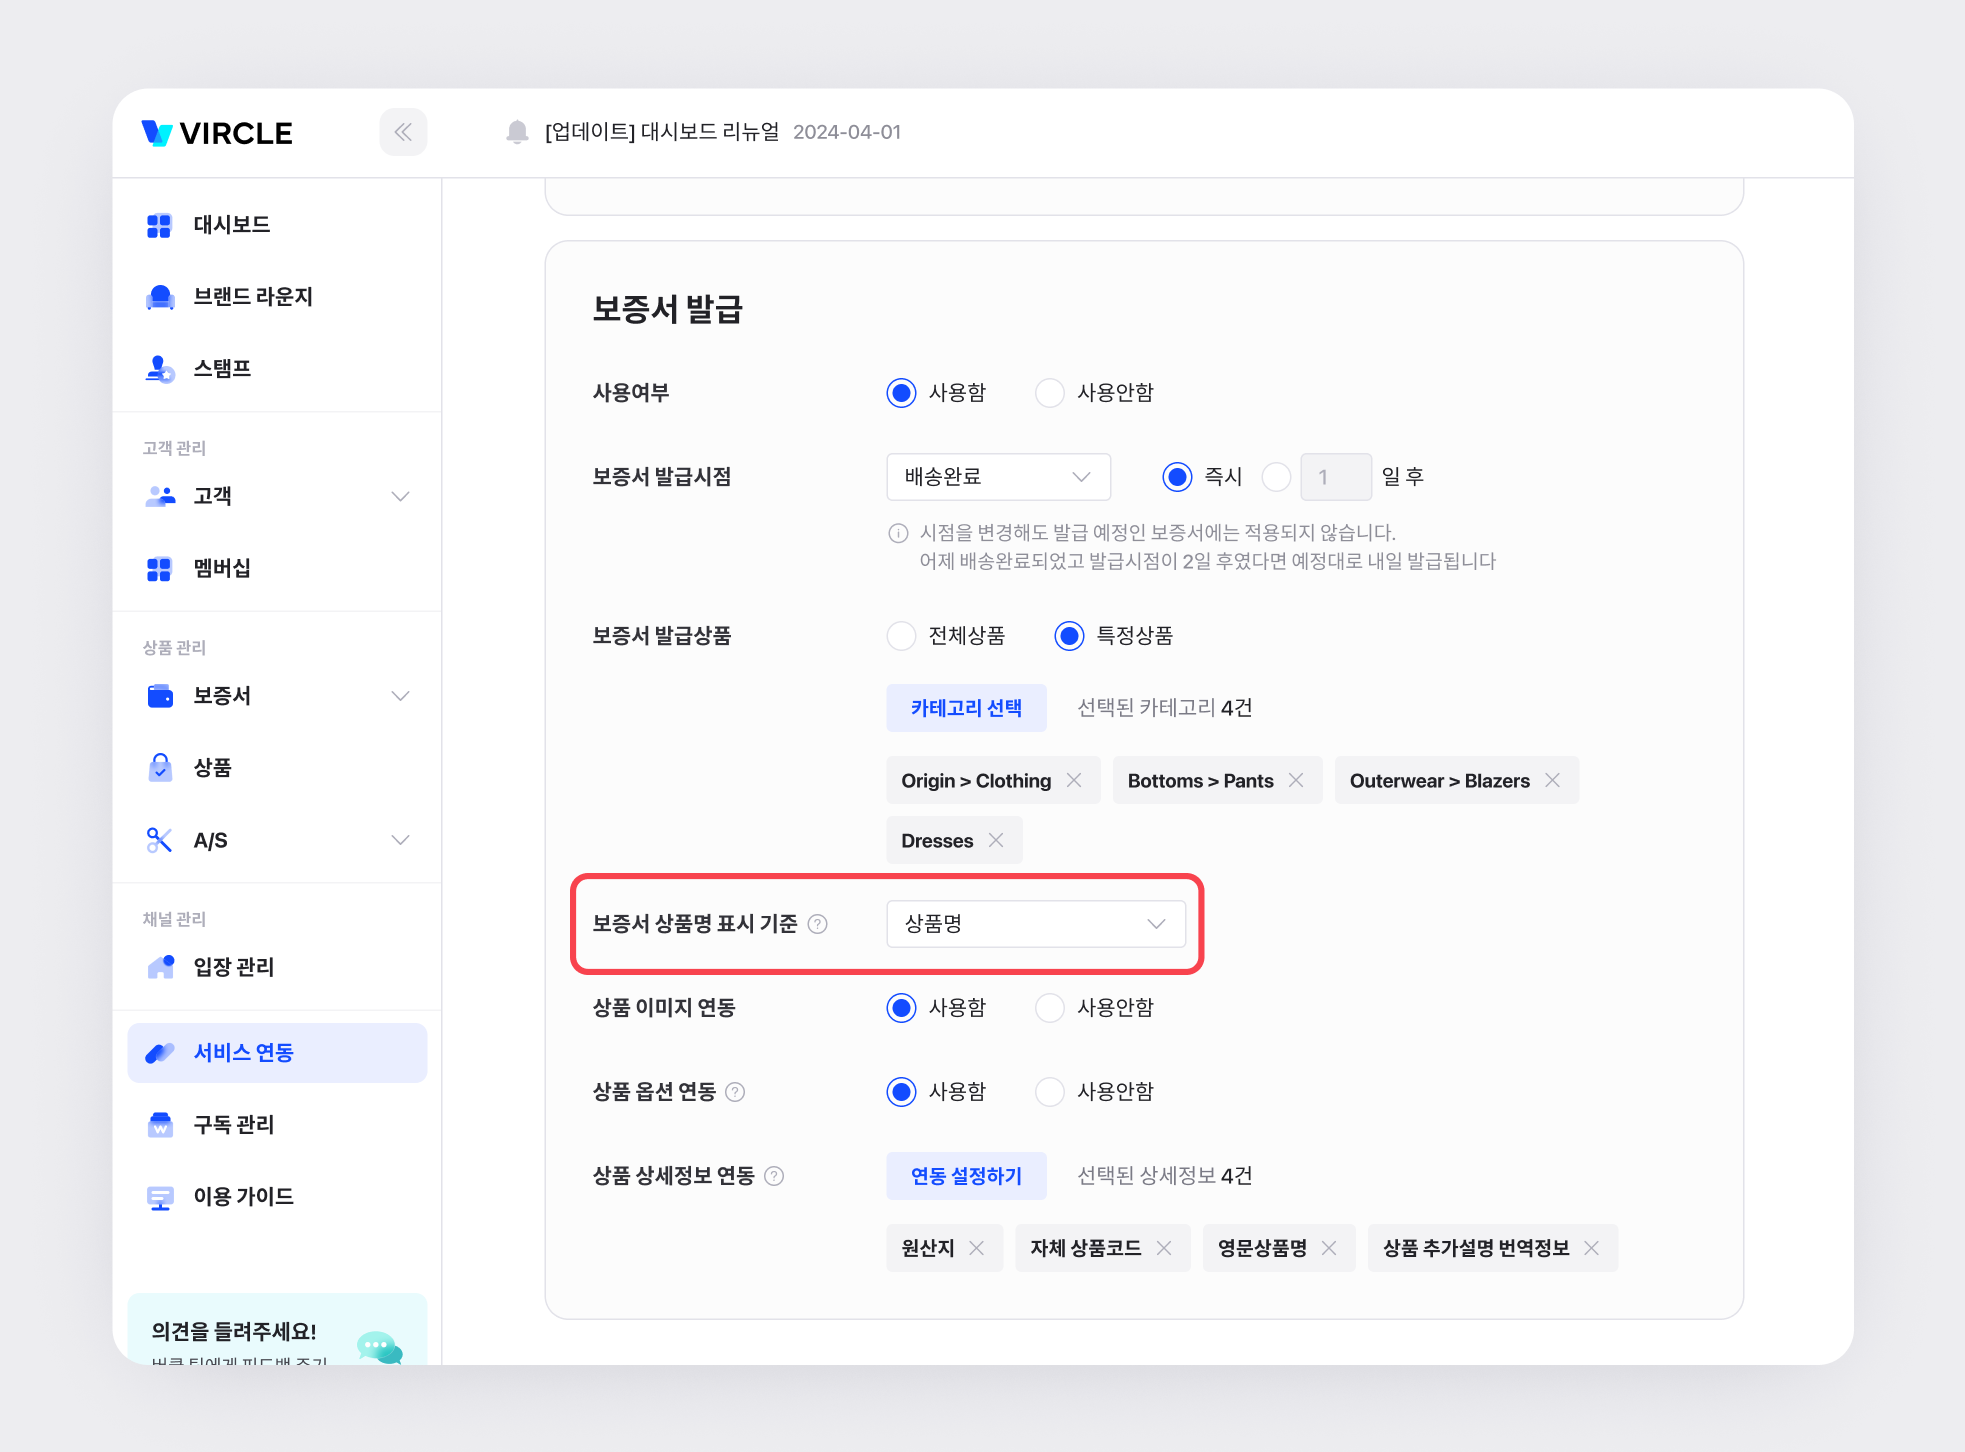Remove the Origin > Clothing category tag

1074,780
